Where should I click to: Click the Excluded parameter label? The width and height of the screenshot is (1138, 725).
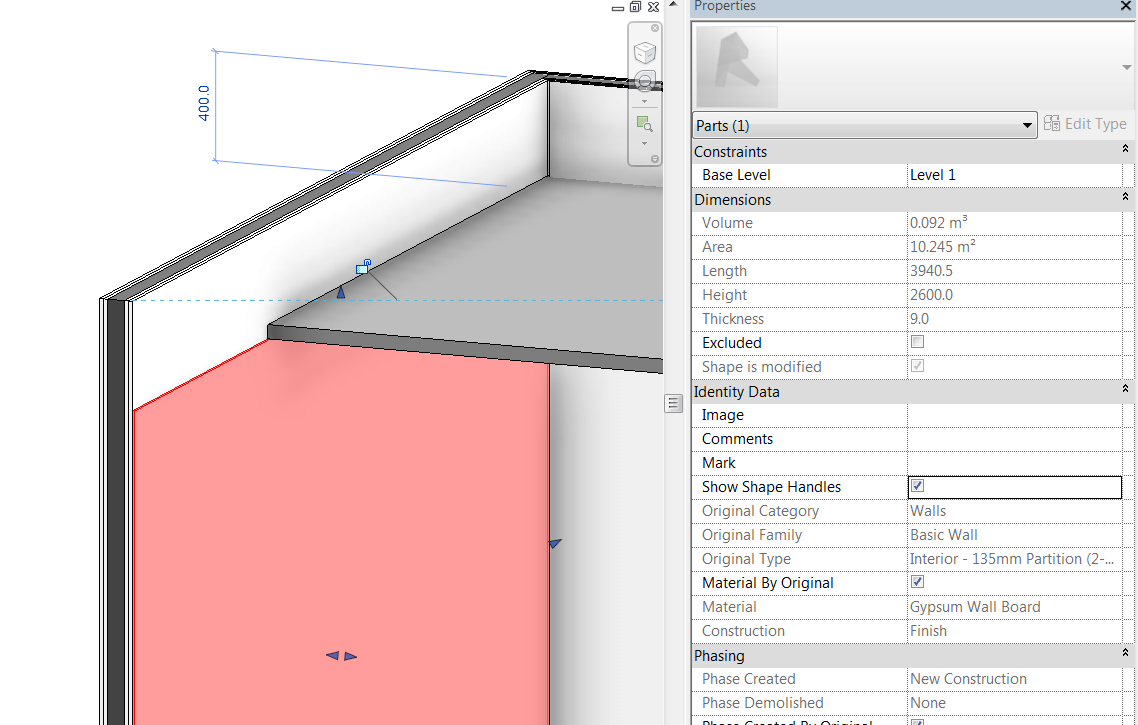[732, 343]
